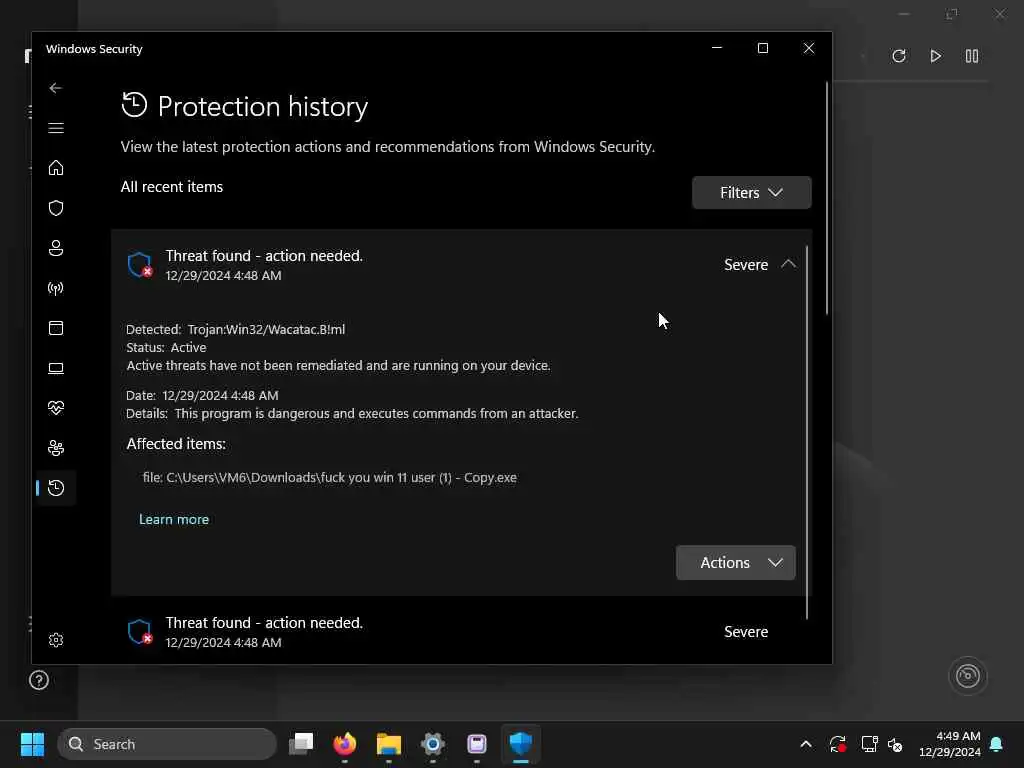
Task: Minimize the Windows Security window
Action: [x=717, y=48]
